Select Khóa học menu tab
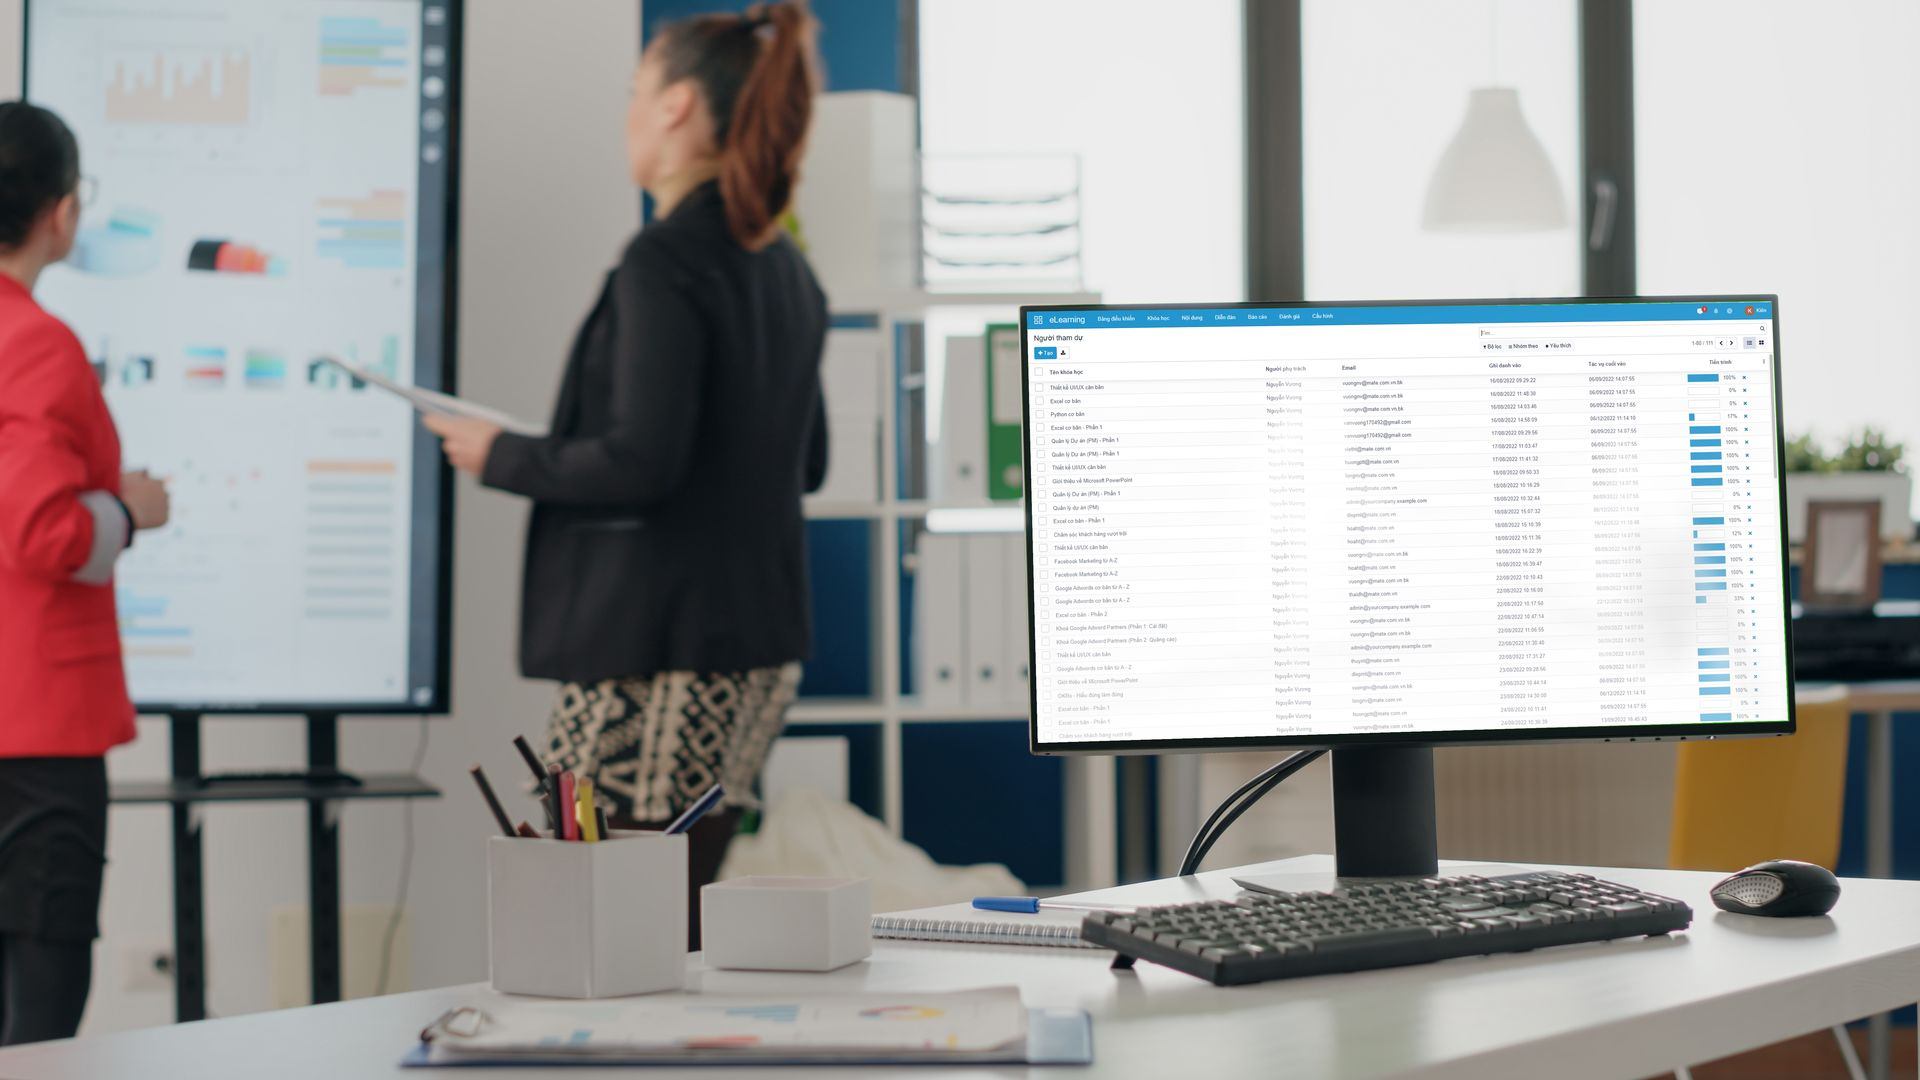The width and height of the screenshot is (1920, 1080). coord(1158,316)
